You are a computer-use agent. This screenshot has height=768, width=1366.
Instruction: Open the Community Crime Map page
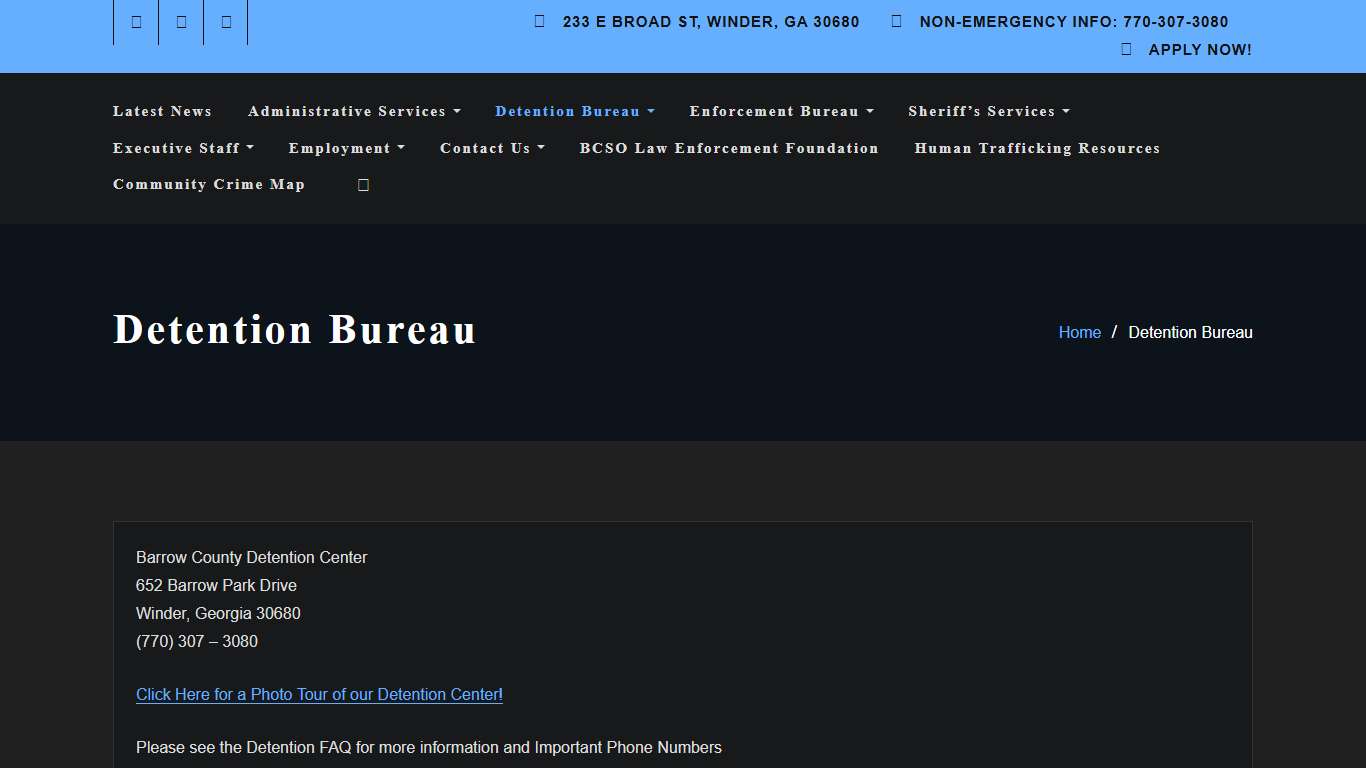pyautogui.click(x=208, y=184)
